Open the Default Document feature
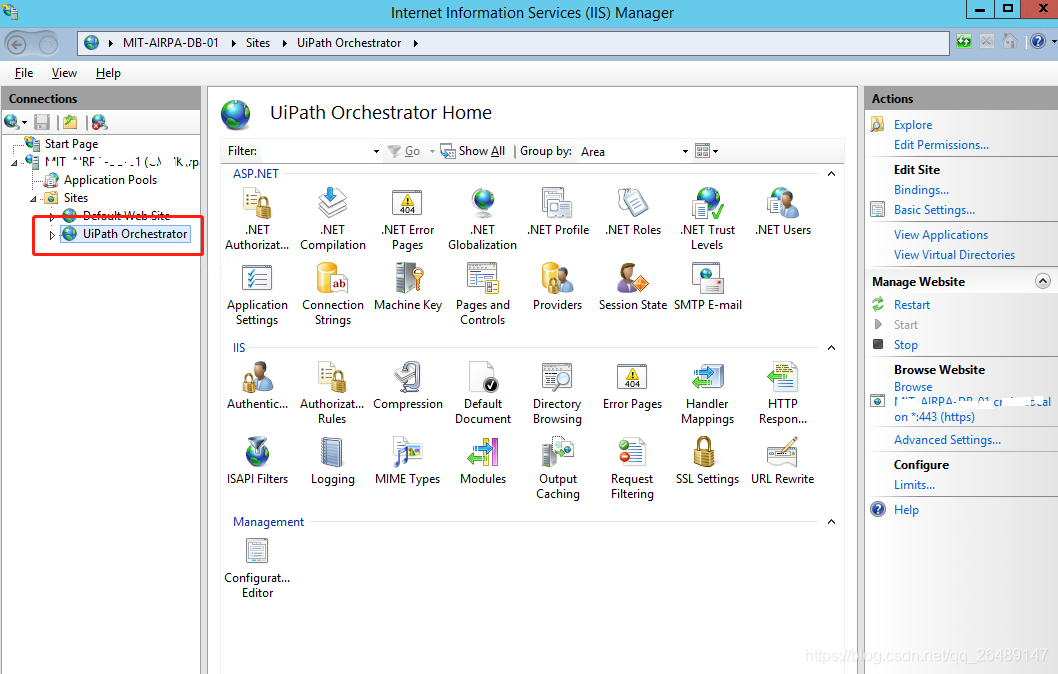Image resolution: width=1058 pixels, height=674 pixels. (482, 393)
